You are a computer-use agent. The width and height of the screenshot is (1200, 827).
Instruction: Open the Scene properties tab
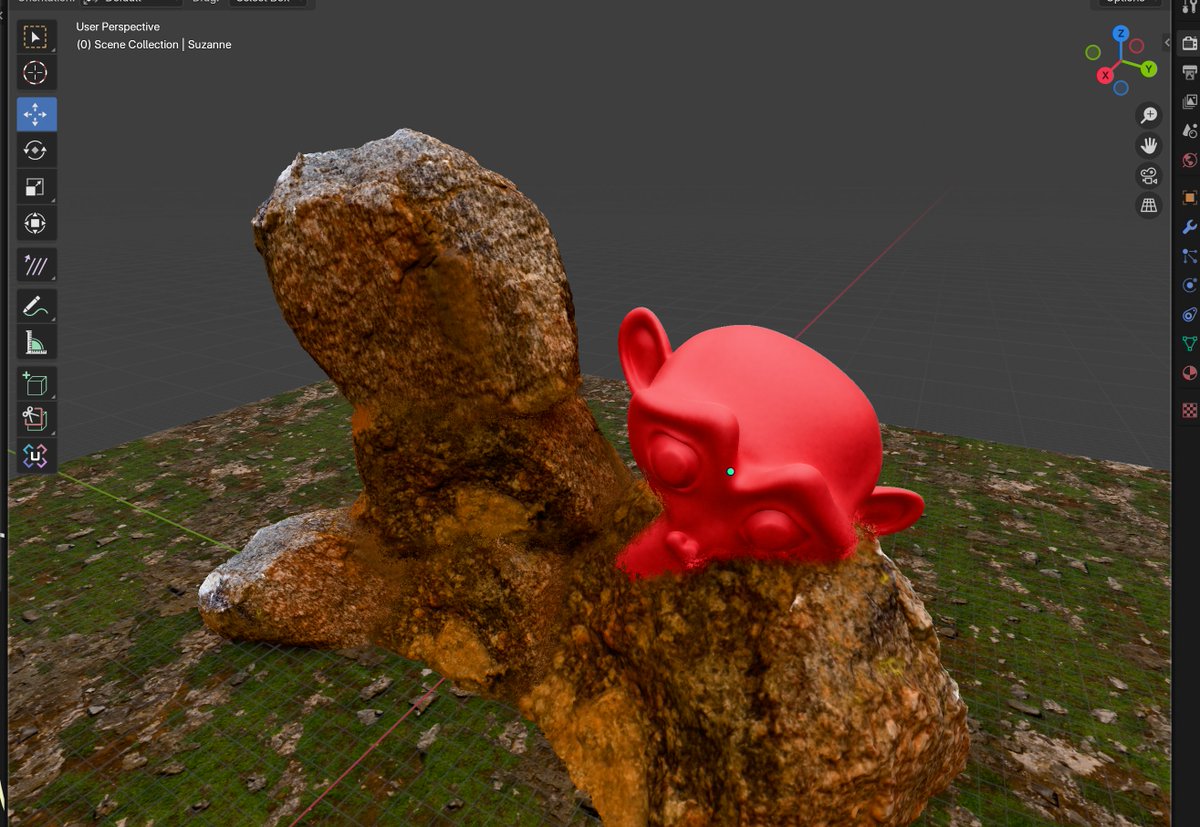click(x=1189, y=131)
